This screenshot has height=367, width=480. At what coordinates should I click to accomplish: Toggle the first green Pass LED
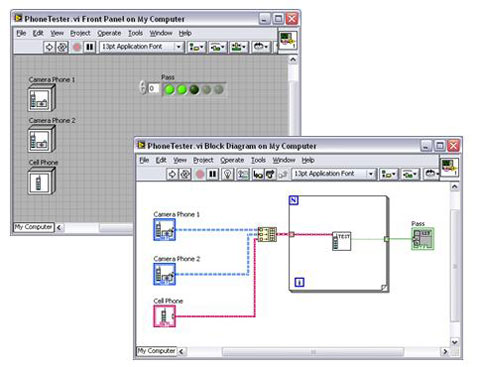pos(170,90)
